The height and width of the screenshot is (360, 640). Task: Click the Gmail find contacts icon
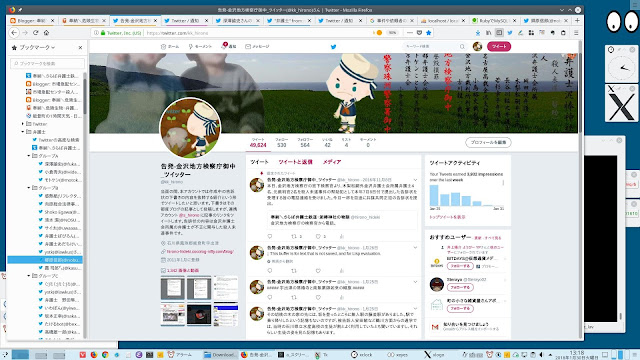(435, 327)
